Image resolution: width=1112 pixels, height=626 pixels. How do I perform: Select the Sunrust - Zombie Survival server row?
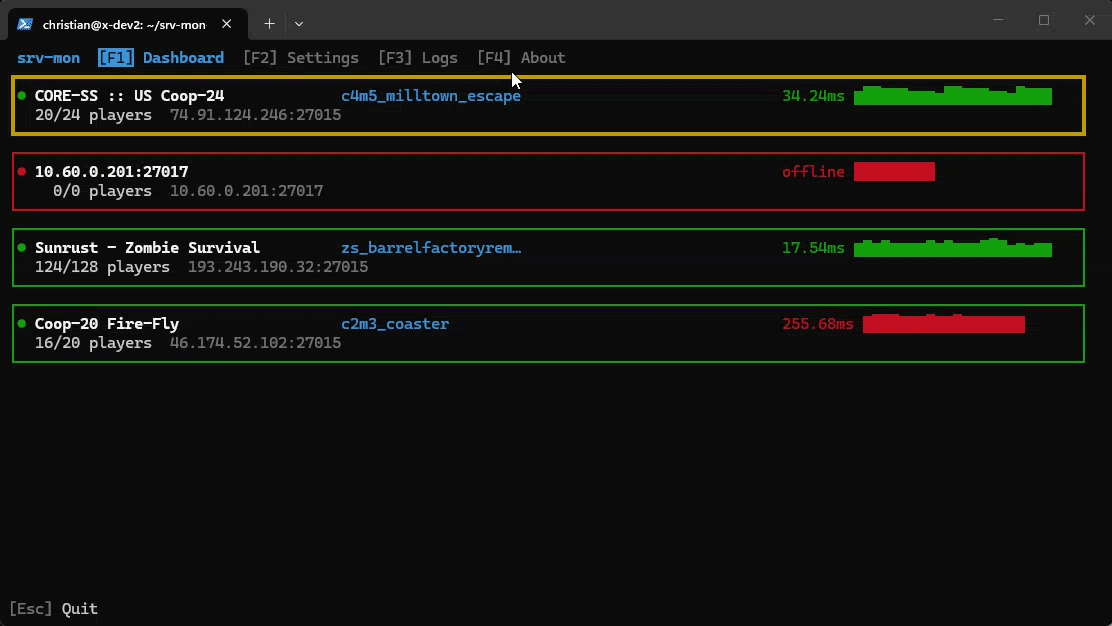pyautogui.click(x=548, y=257)
